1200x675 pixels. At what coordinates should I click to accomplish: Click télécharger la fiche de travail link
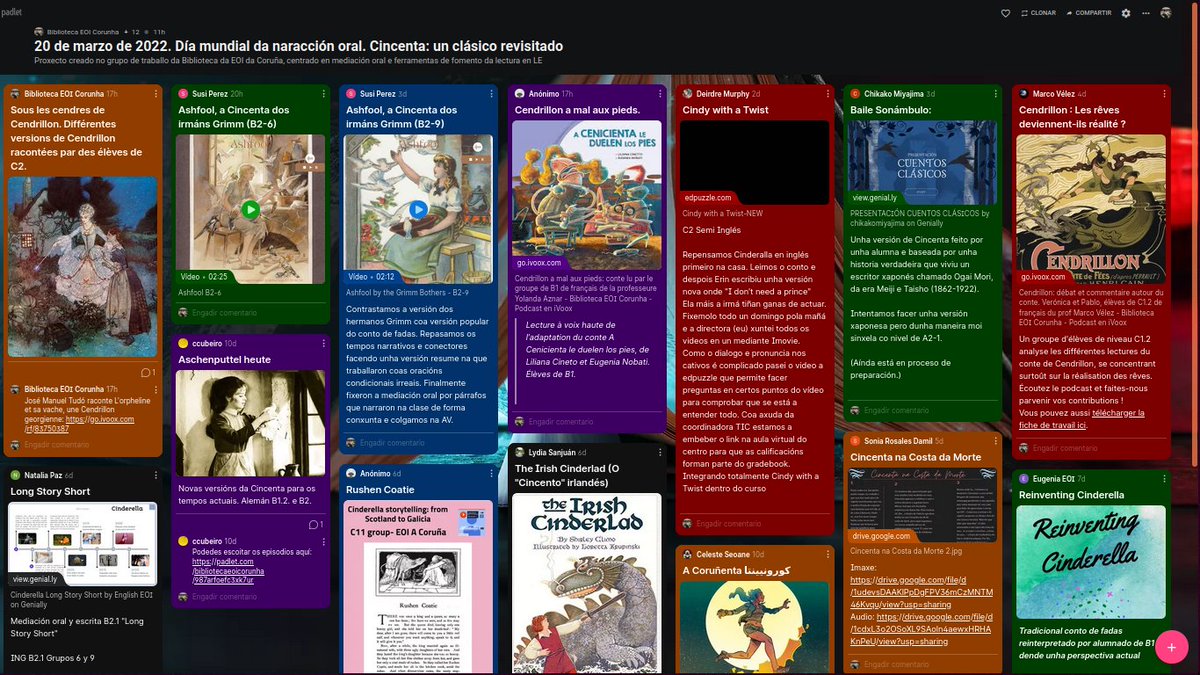coord(1081,418)
